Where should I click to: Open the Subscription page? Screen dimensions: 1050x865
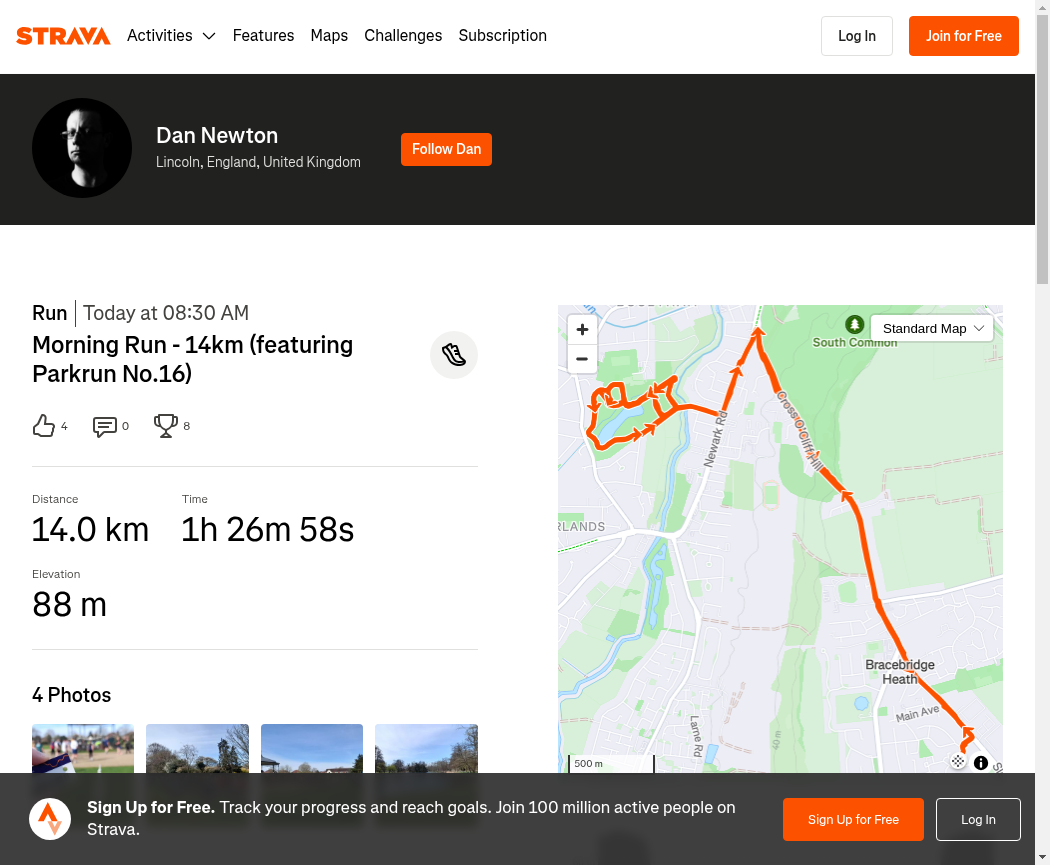[x=503, y=35]
